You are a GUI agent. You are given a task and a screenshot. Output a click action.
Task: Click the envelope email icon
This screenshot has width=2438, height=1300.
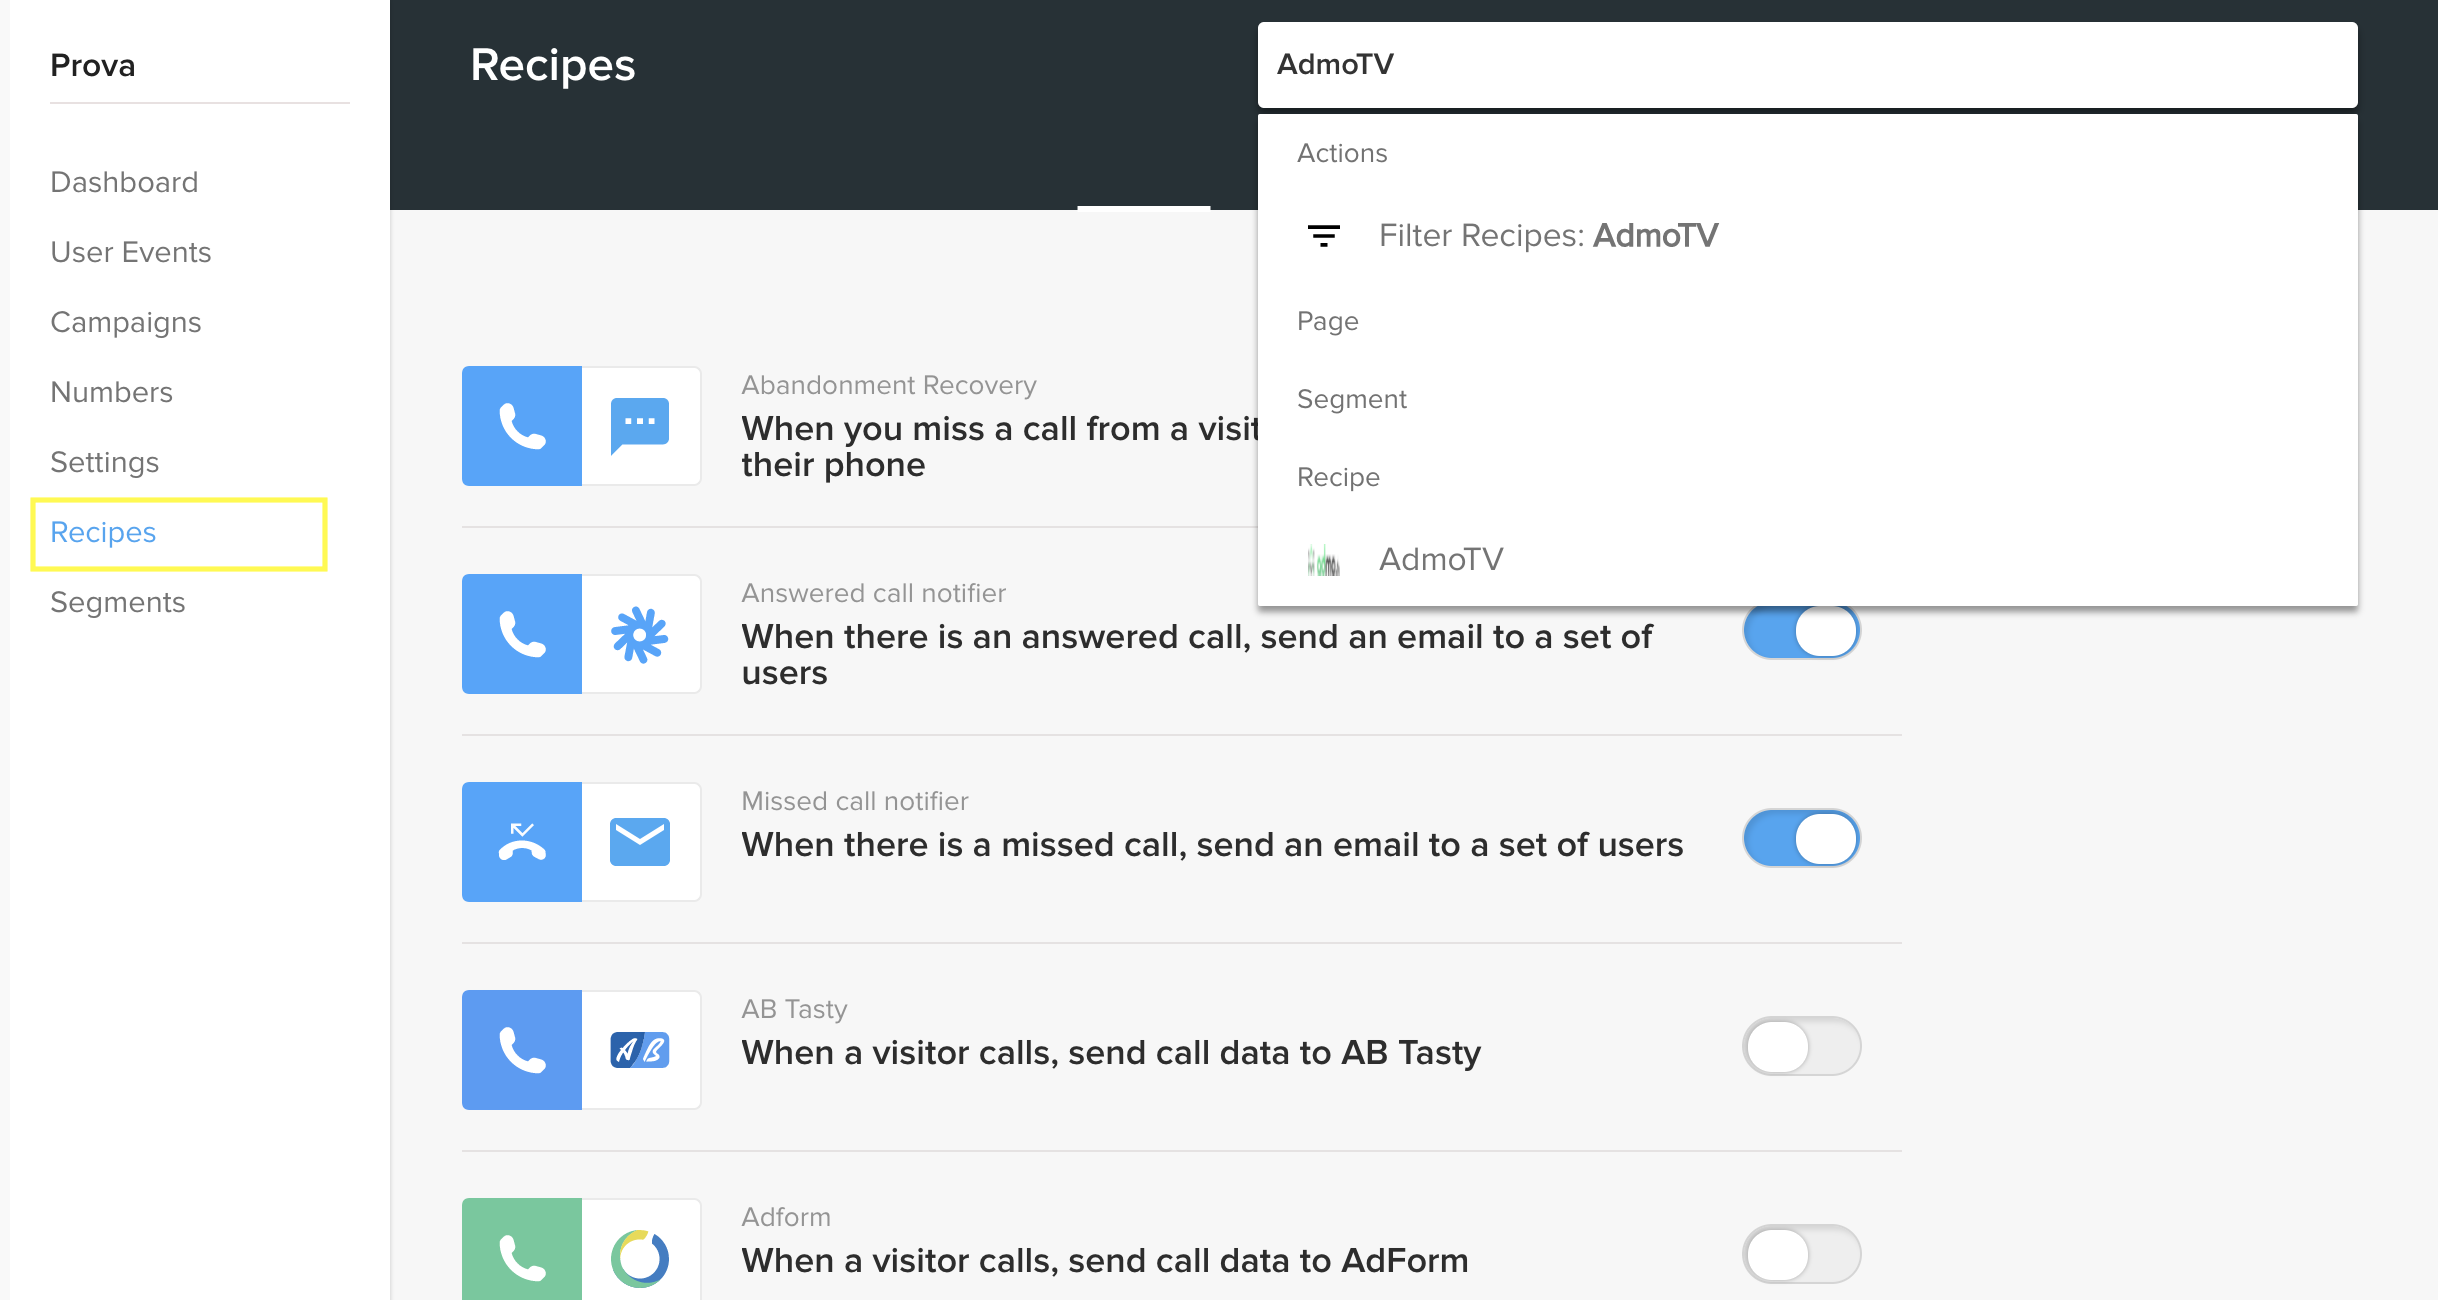640,842
